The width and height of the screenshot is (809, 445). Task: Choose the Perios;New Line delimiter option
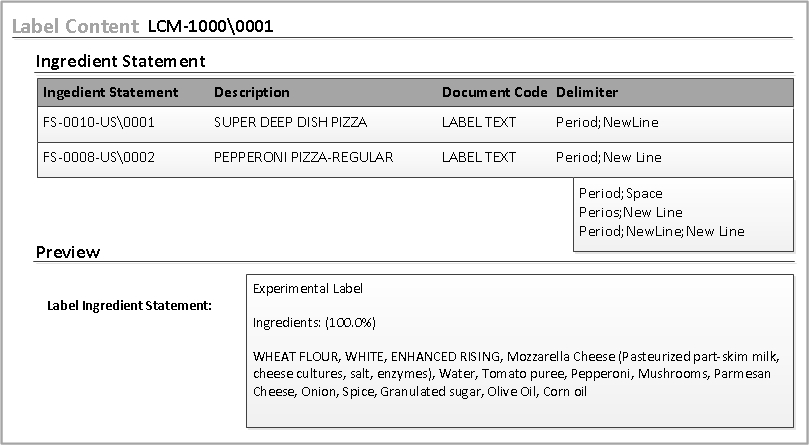(x=630, y=212)
